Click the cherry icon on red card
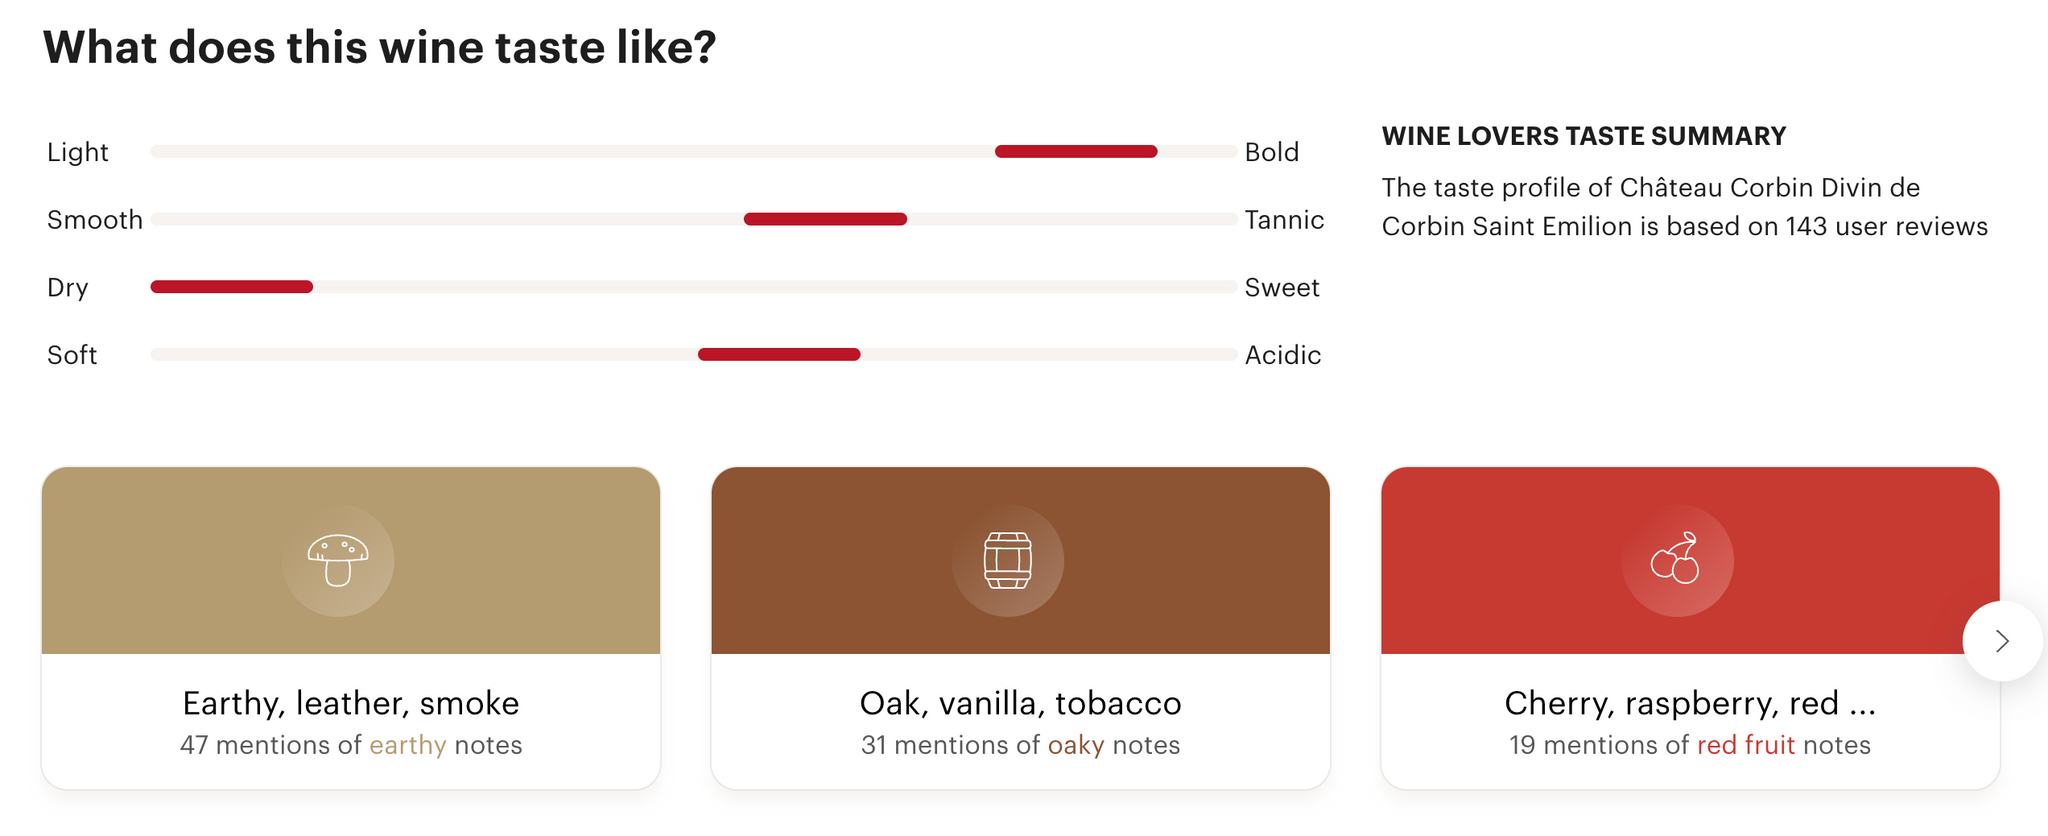 [1677, 559]
